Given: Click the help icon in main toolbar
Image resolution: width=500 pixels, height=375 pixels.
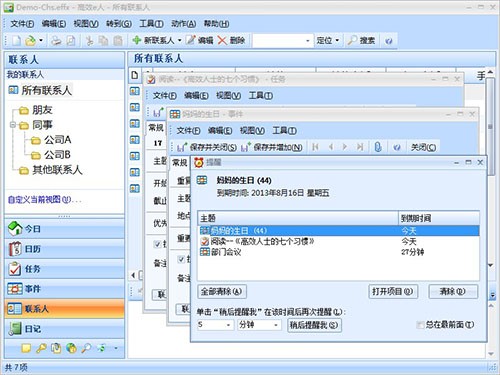Looking at the screenshot, I should [388, 41].
